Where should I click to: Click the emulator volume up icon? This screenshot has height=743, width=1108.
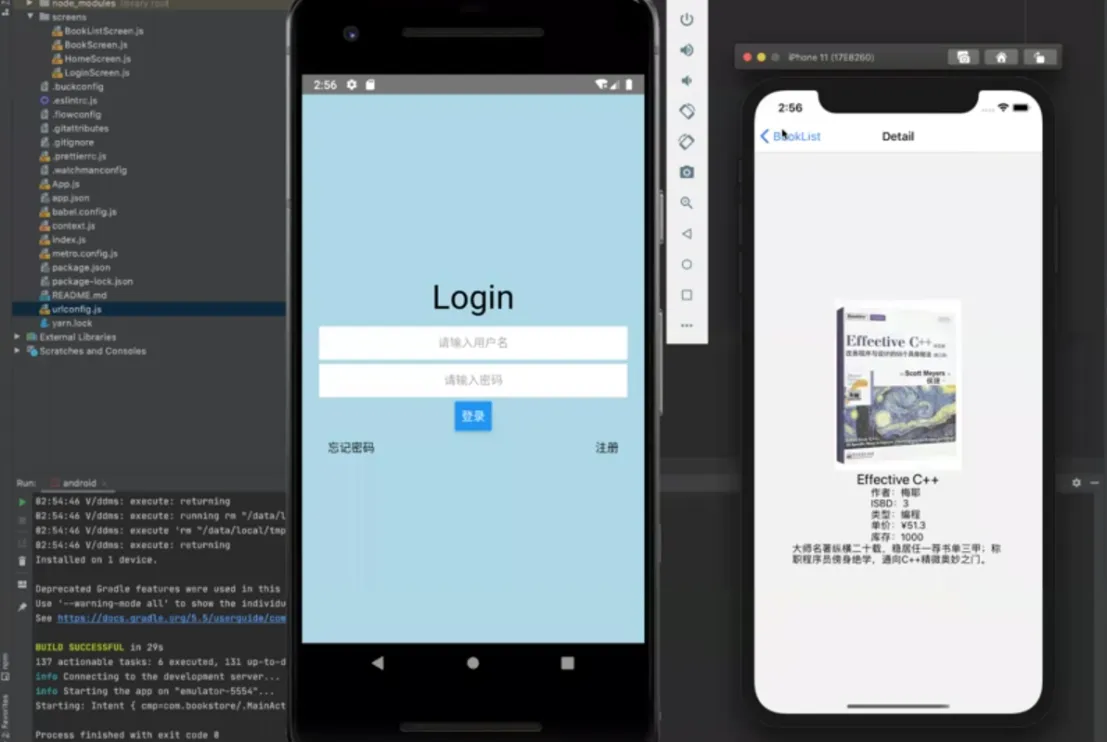pyautogui.click(x=686, y=50)
